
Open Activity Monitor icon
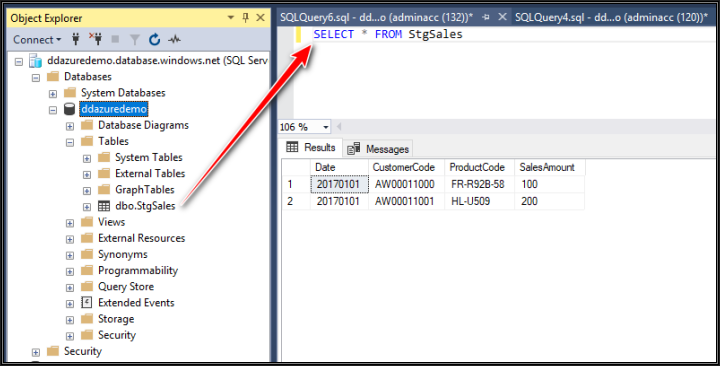point(174,40)
